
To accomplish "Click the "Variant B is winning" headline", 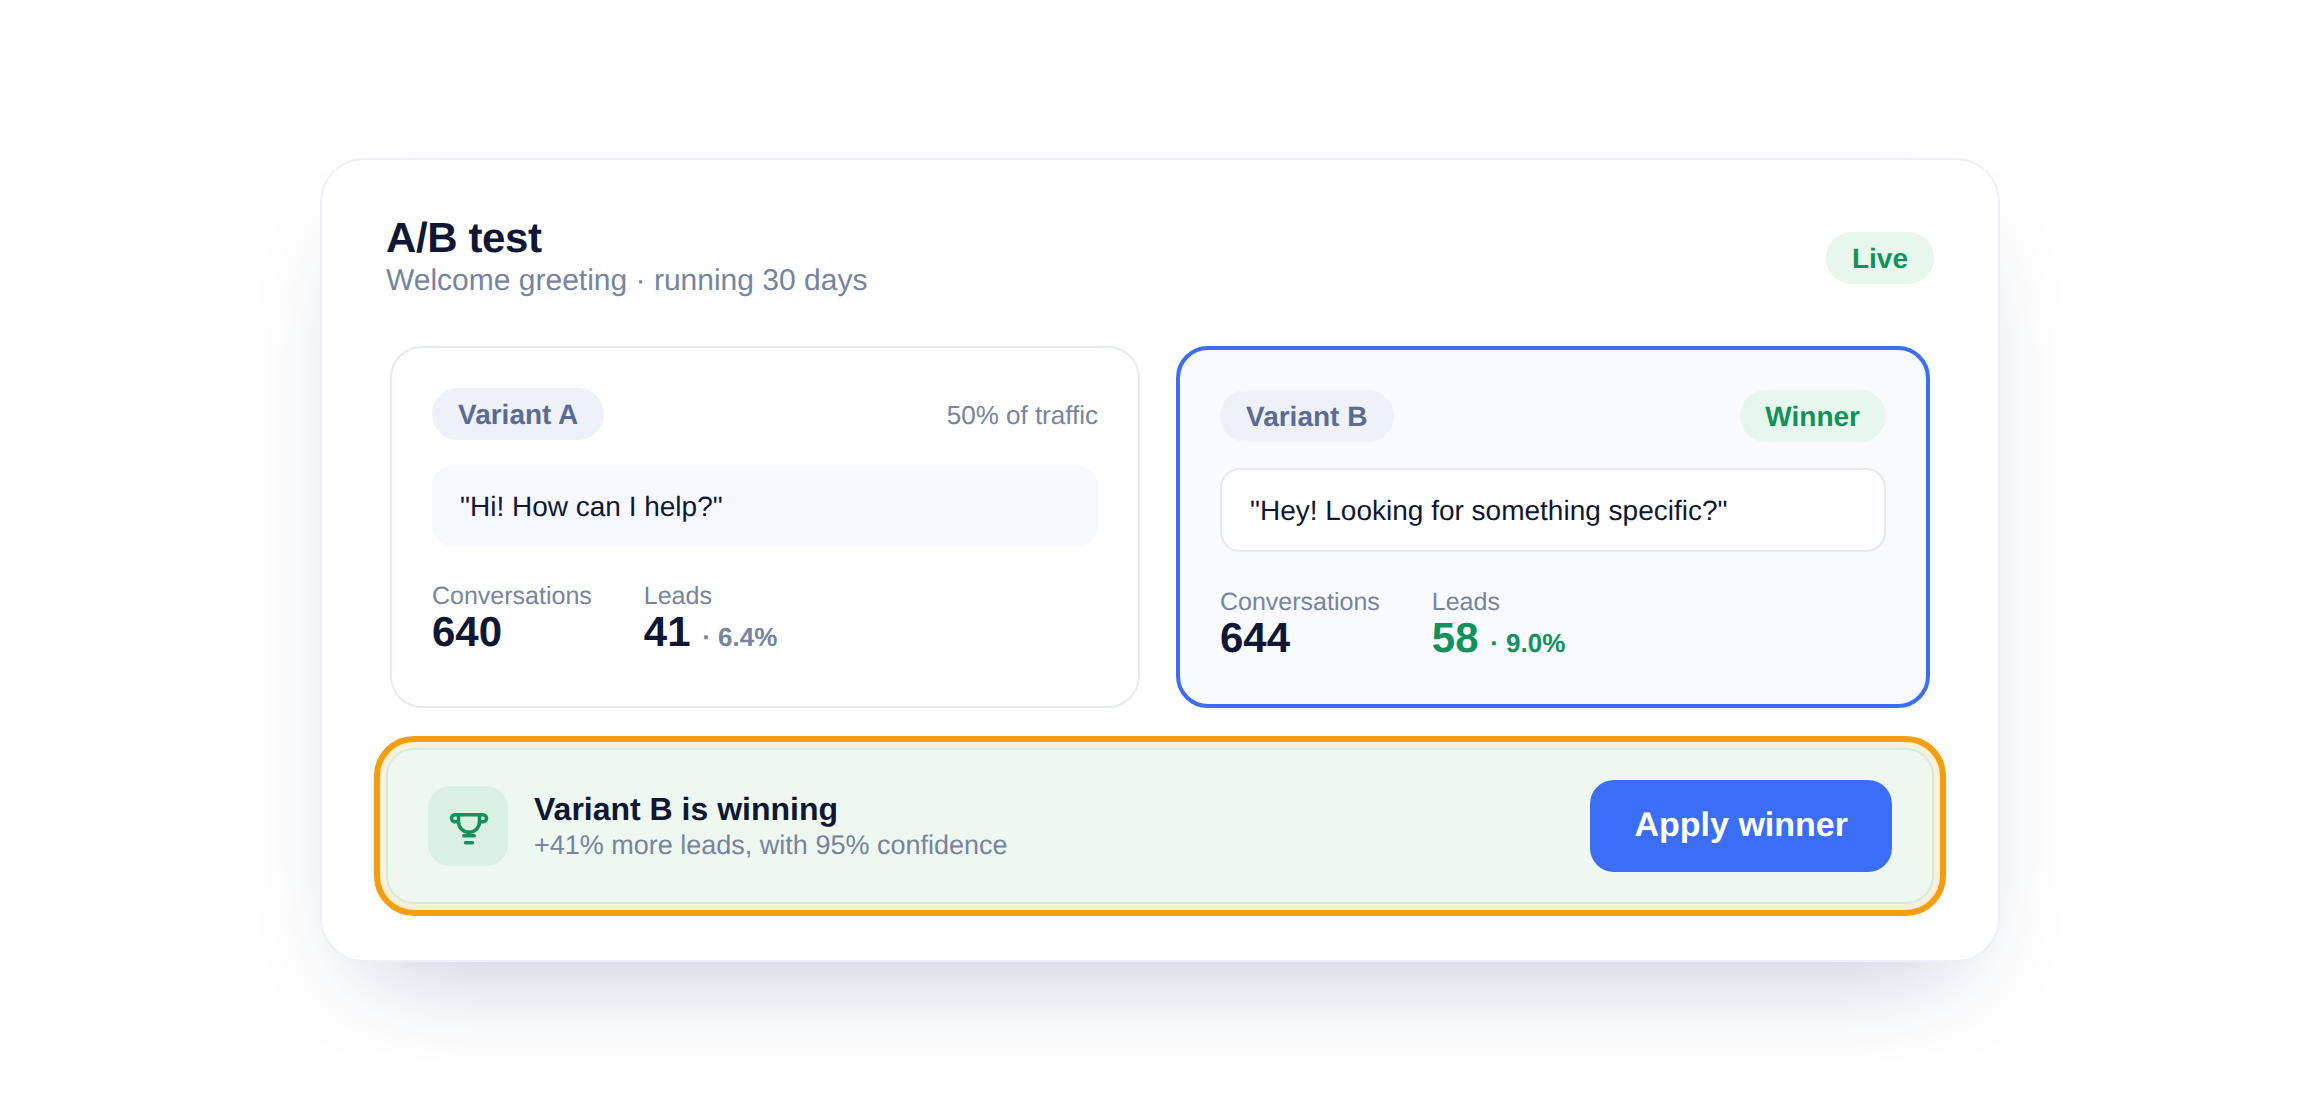I will click(686, 809).
